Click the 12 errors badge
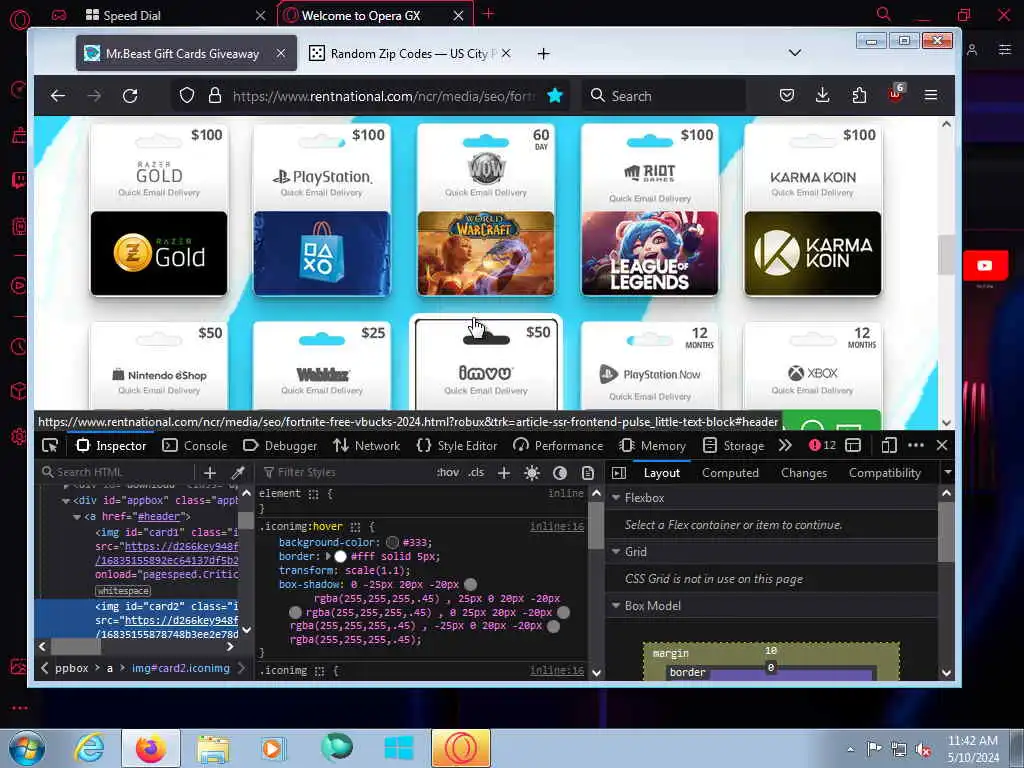This screenshot has width=1024, height=768. (822, 445)
